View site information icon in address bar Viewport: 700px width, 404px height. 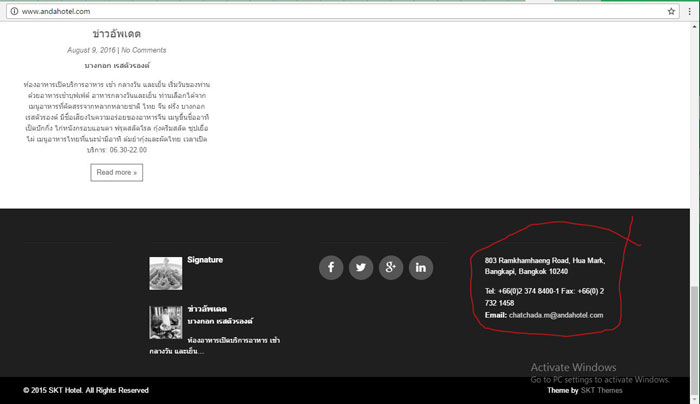[x=11, y=11]
